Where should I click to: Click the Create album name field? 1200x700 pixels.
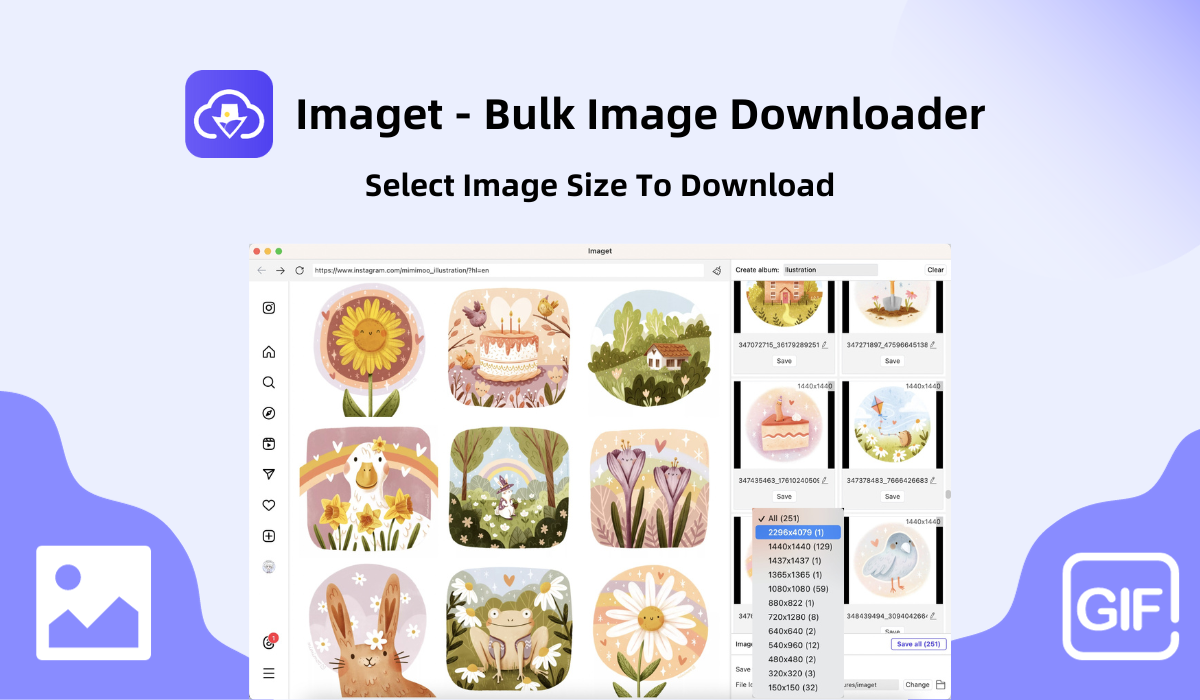(x=830, y=270)
